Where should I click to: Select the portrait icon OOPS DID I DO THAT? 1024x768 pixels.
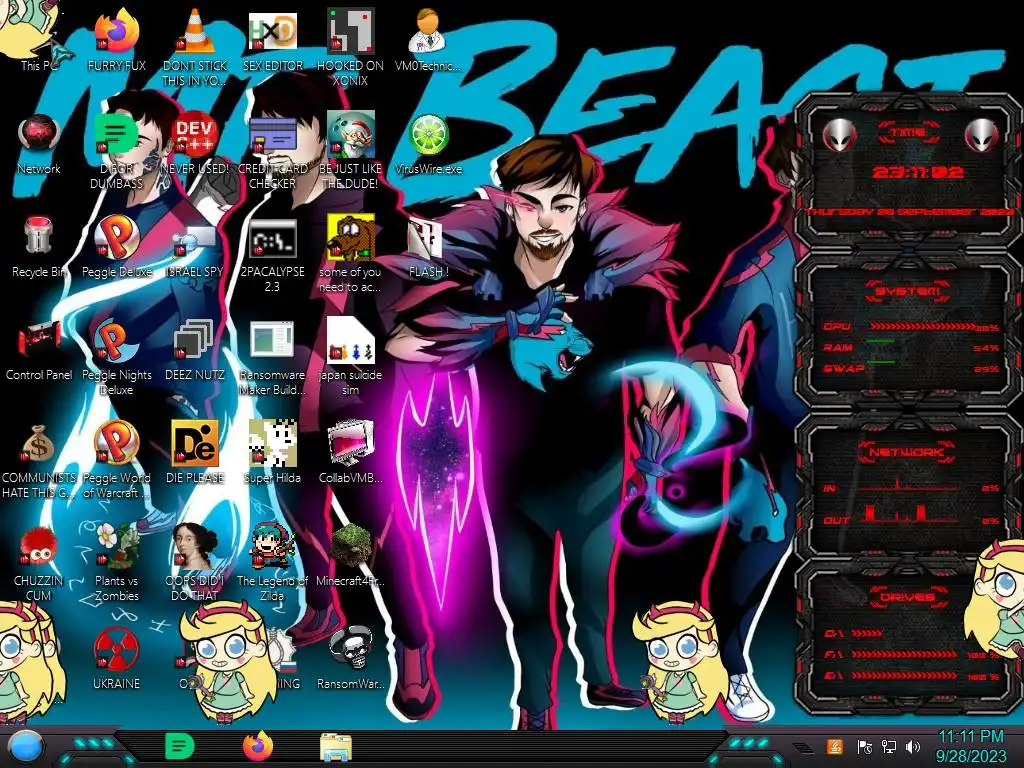[195, 545]
